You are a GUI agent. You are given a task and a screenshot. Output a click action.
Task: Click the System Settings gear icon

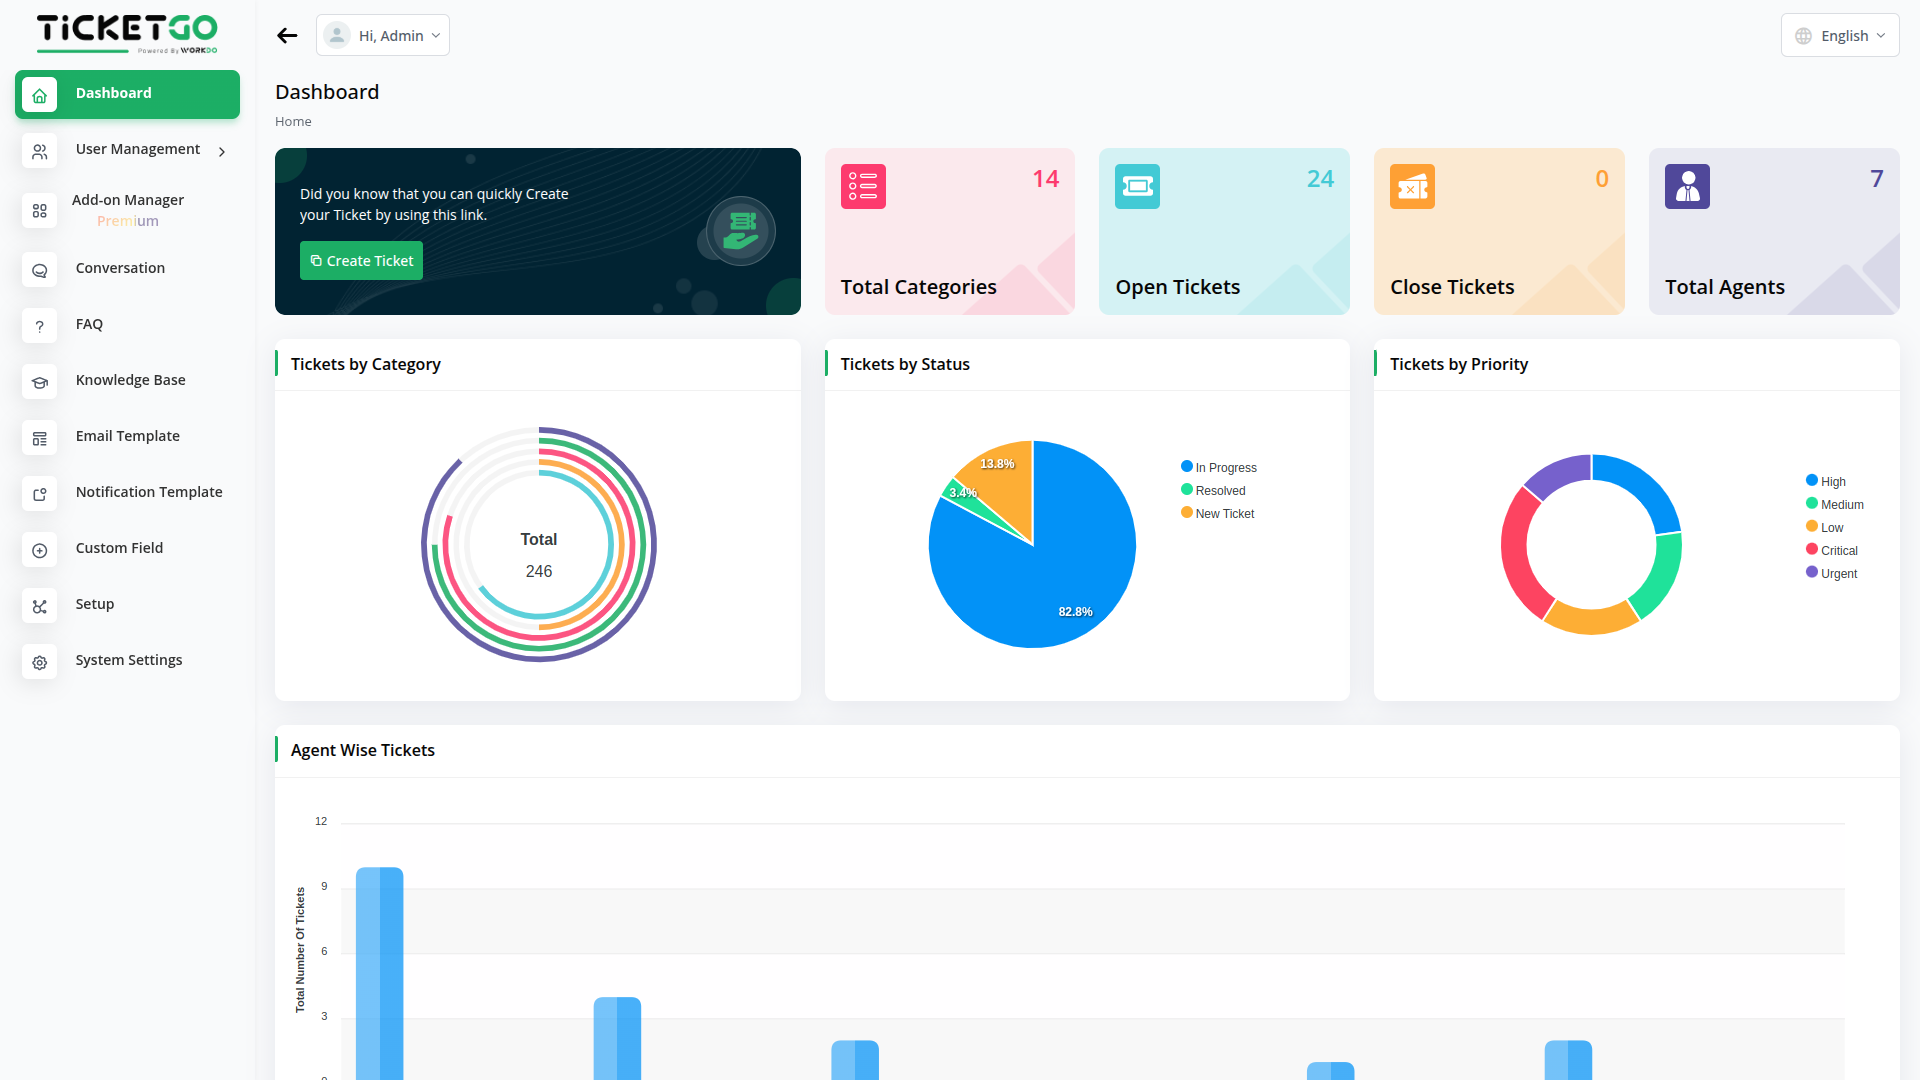pyautogui.click(x=40, y=662)
